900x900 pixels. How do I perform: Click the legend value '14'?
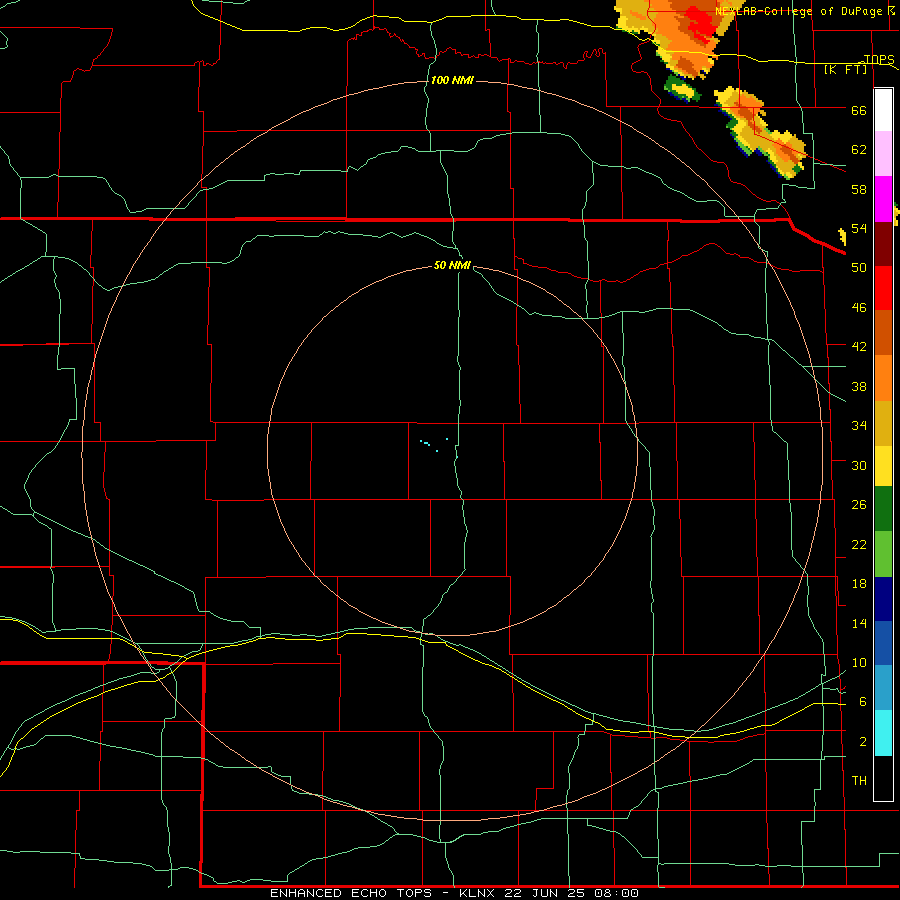[859, 623]
